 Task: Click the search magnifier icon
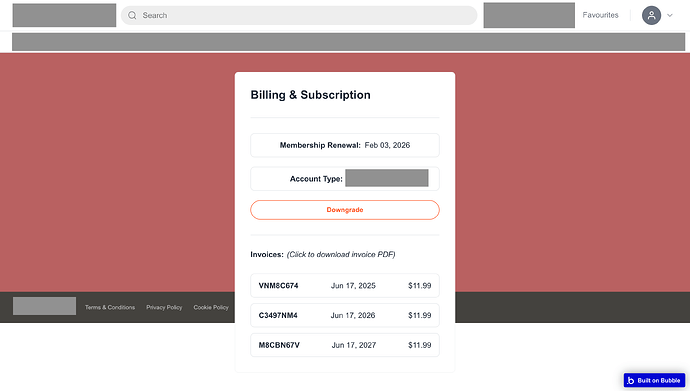(x=132, y=15)
